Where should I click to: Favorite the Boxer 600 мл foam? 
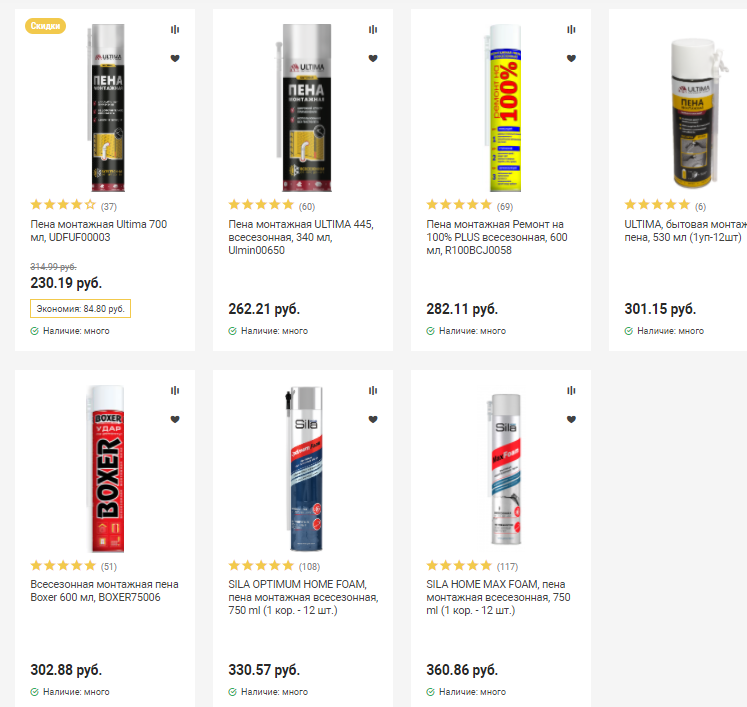[x=175, y=419]
